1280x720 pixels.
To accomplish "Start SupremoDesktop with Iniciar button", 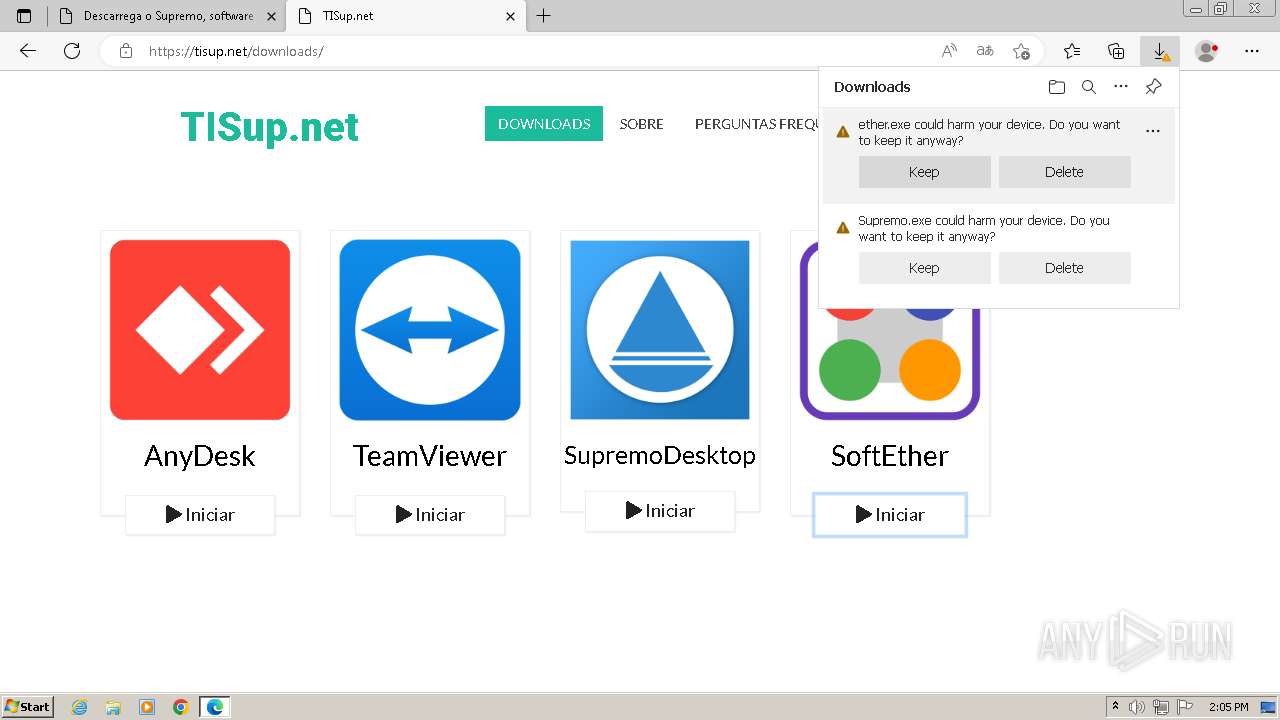I will 660,511.
